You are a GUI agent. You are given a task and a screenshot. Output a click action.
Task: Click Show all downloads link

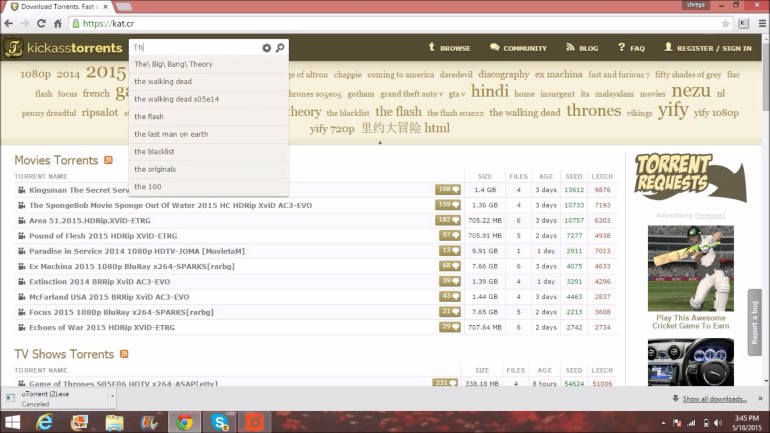tap(714, 399)
